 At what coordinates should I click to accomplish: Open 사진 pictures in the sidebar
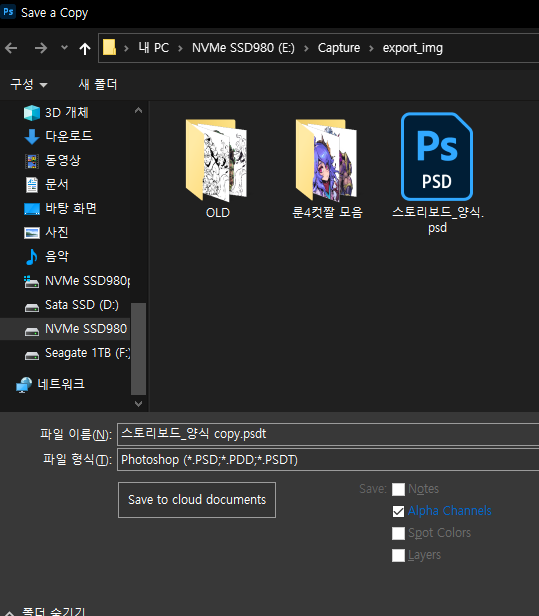[x=57, y=232]
